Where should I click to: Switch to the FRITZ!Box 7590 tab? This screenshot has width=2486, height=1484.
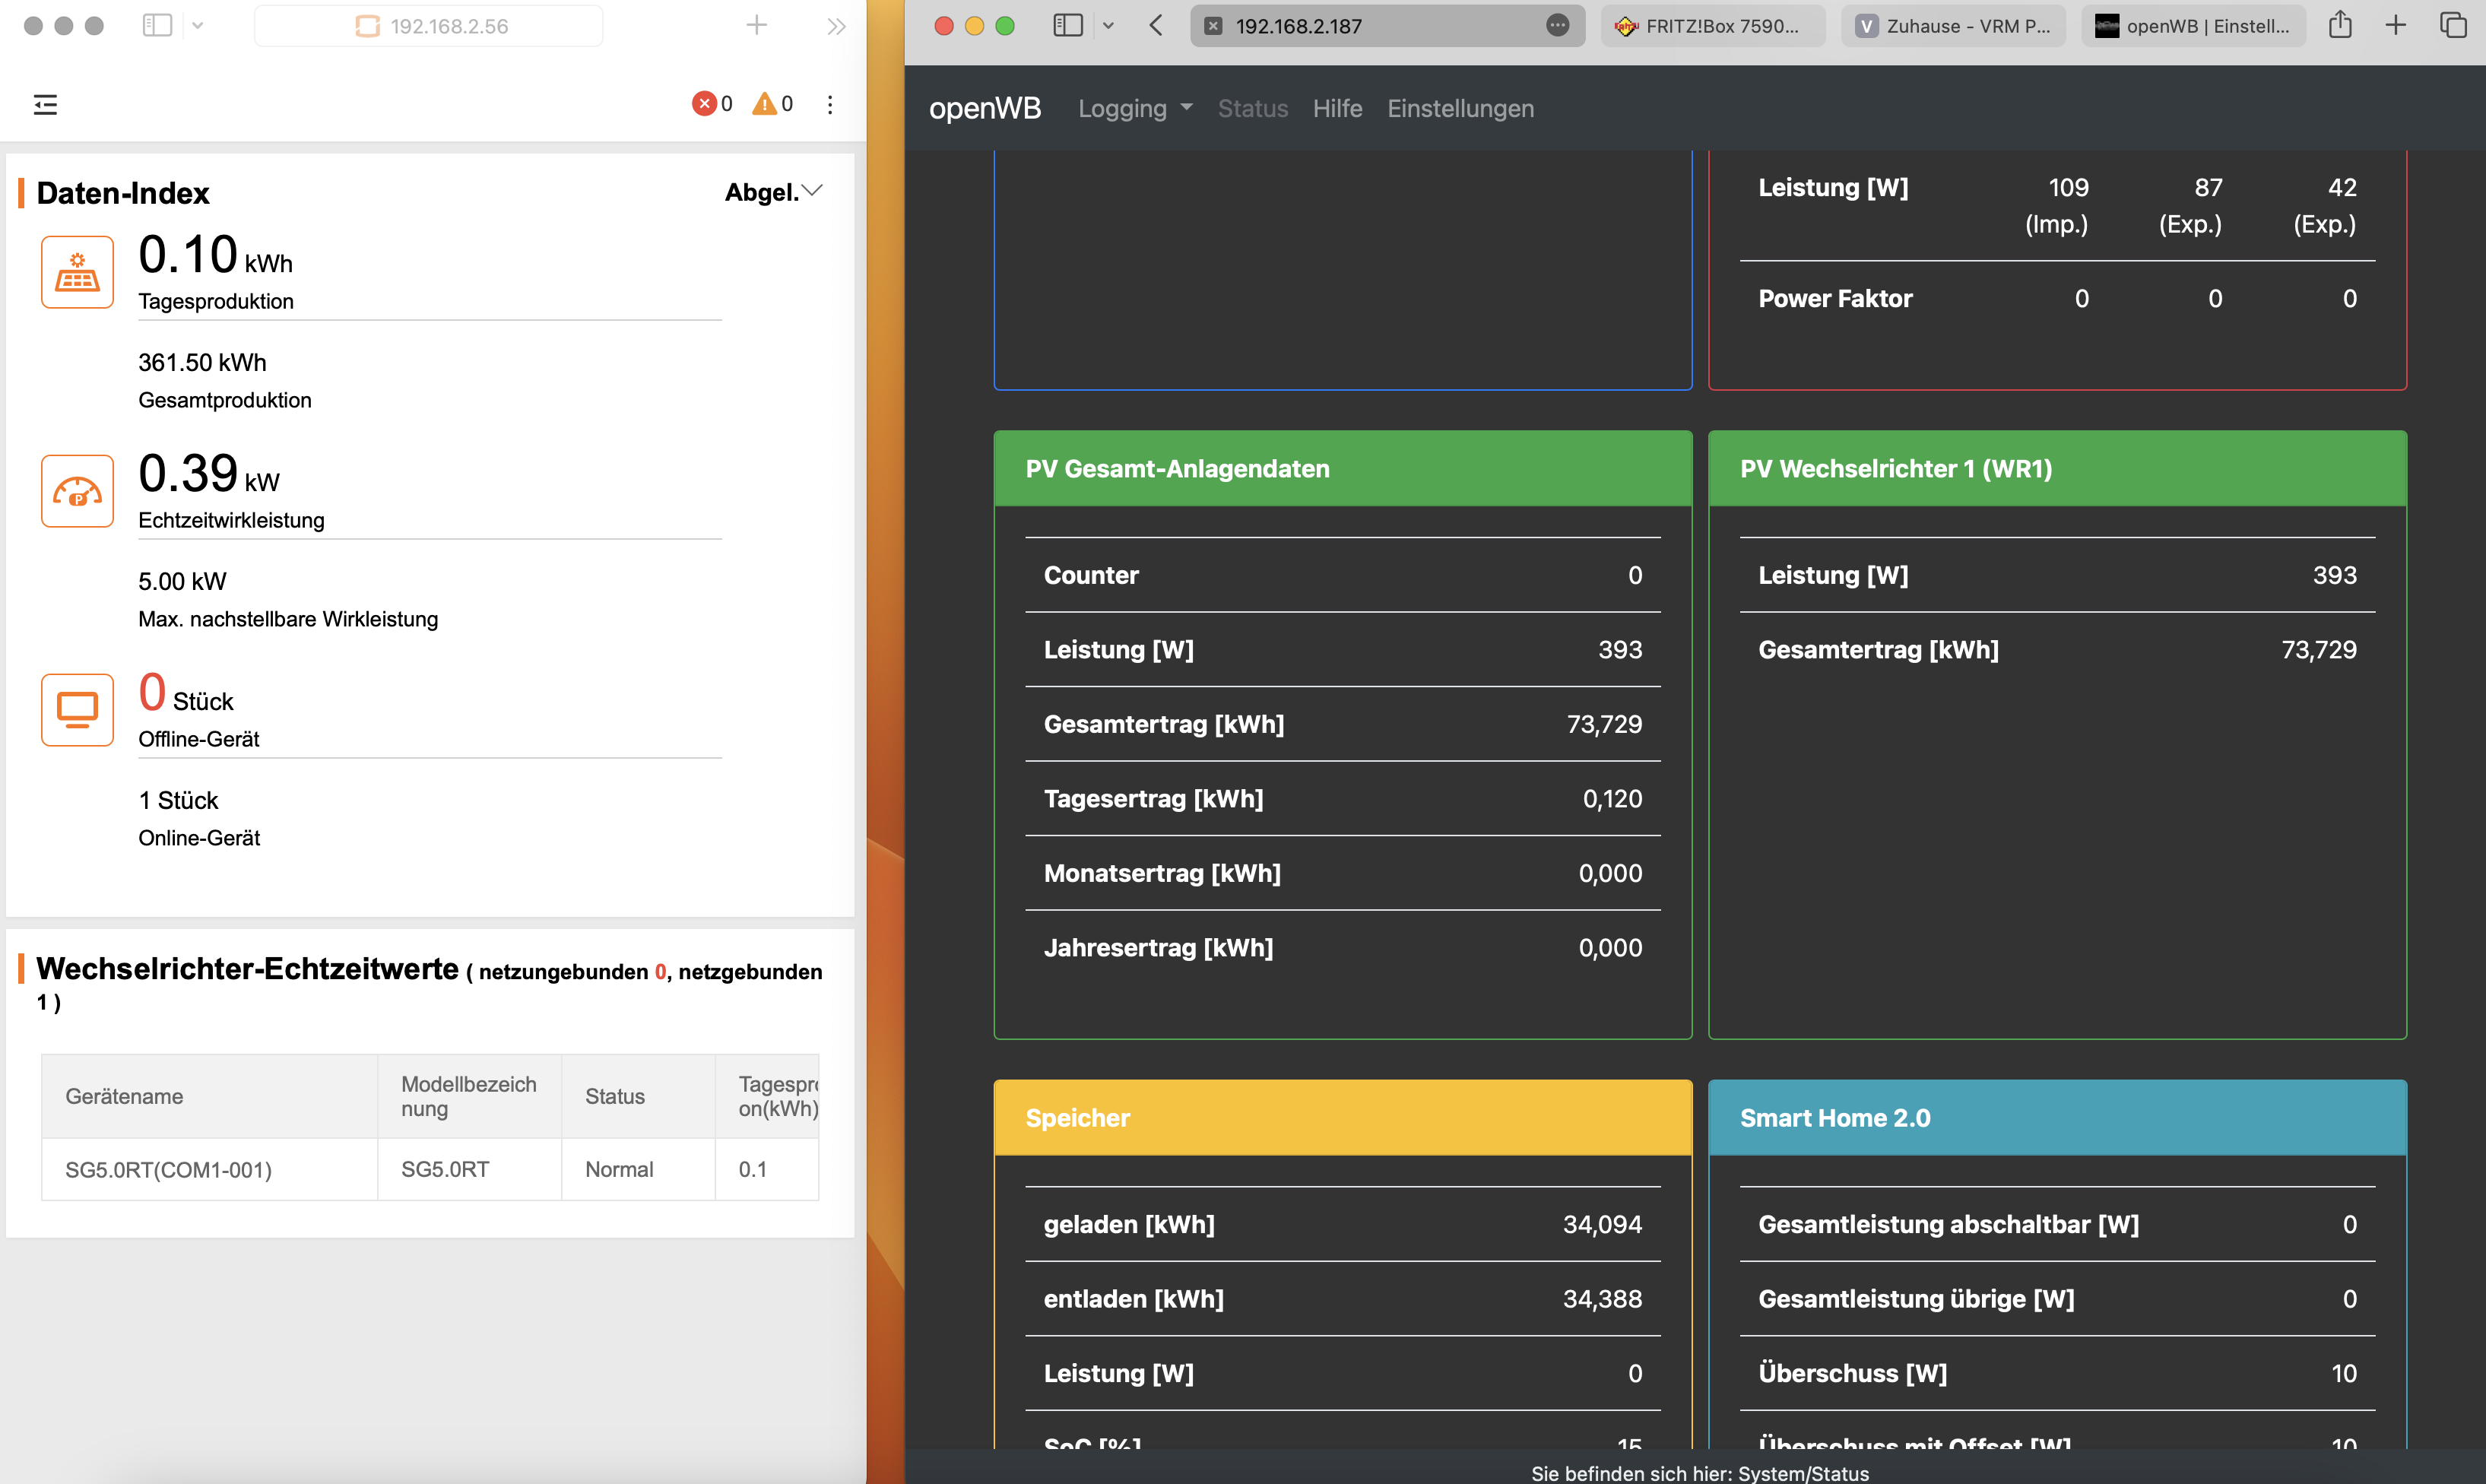point(1712,26)
